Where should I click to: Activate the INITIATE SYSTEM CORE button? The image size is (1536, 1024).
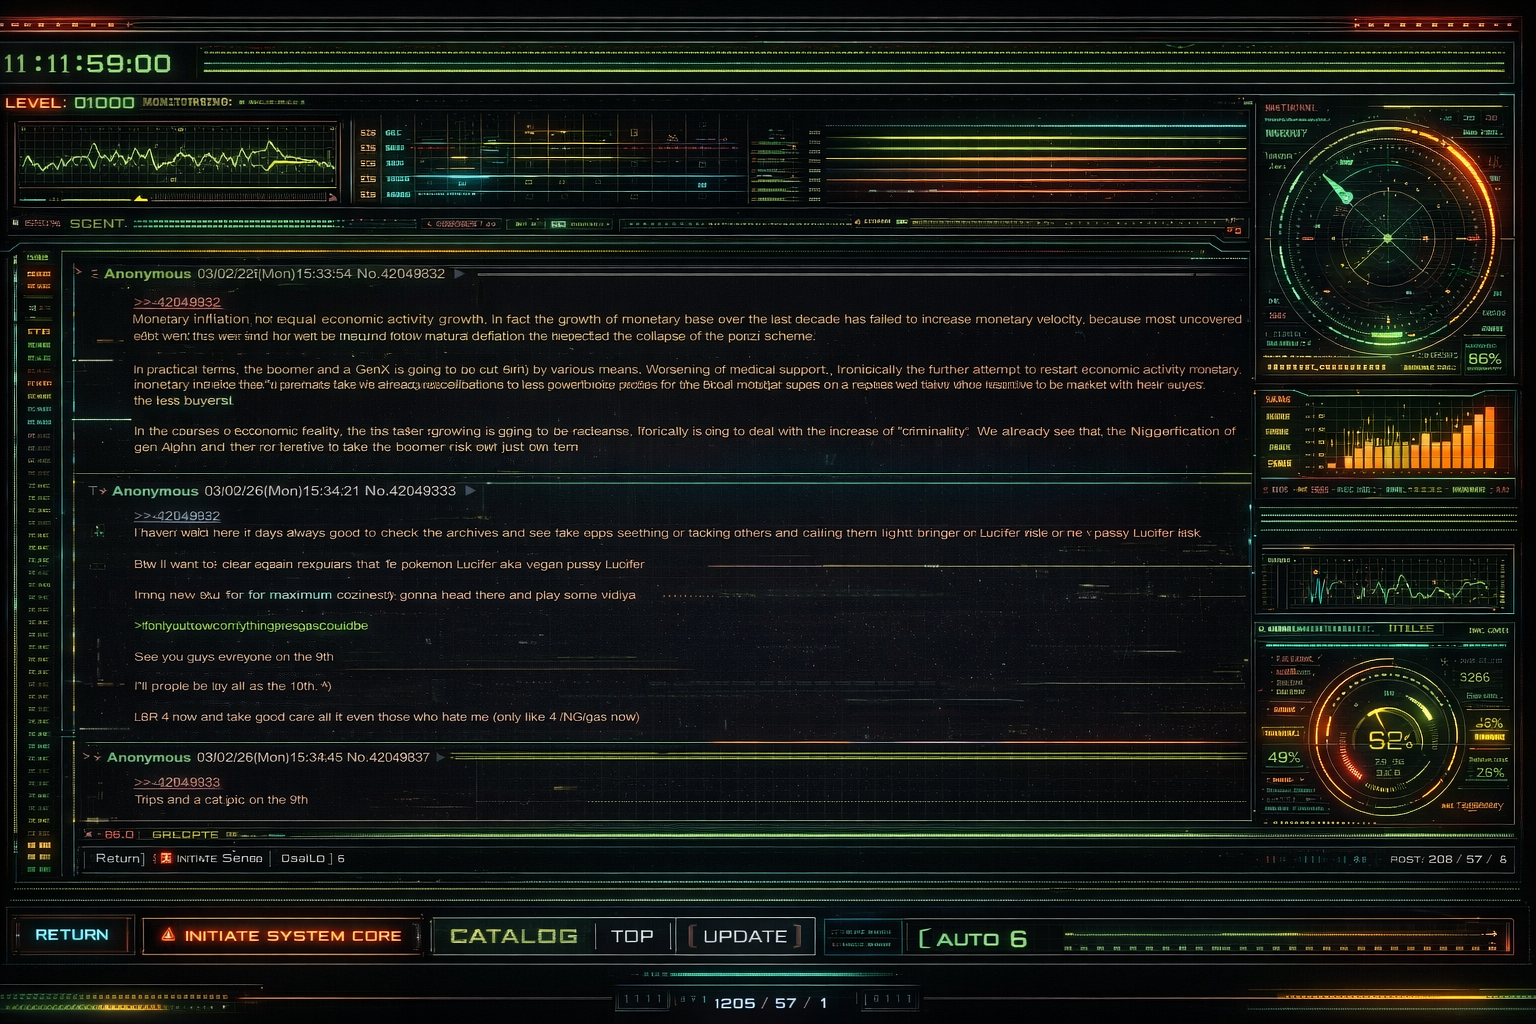pos(281,936)
